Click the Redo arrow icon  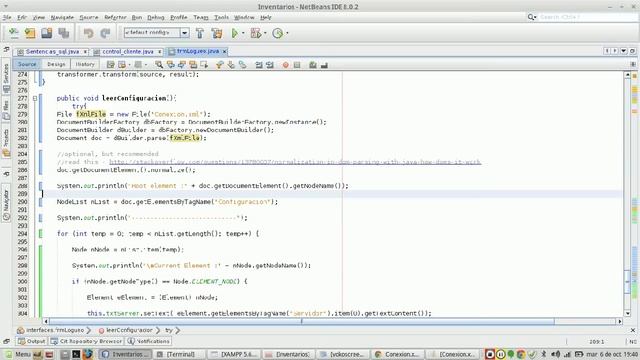(105, 33)
